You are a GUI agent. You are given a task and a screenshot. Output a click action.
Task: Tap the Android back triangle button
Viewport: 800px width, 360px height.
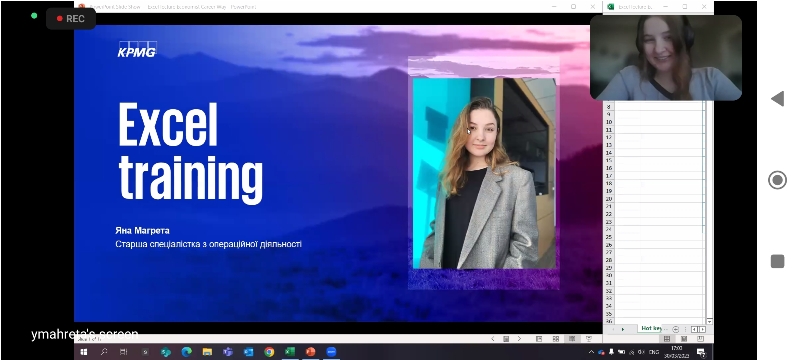click(777, 99)
